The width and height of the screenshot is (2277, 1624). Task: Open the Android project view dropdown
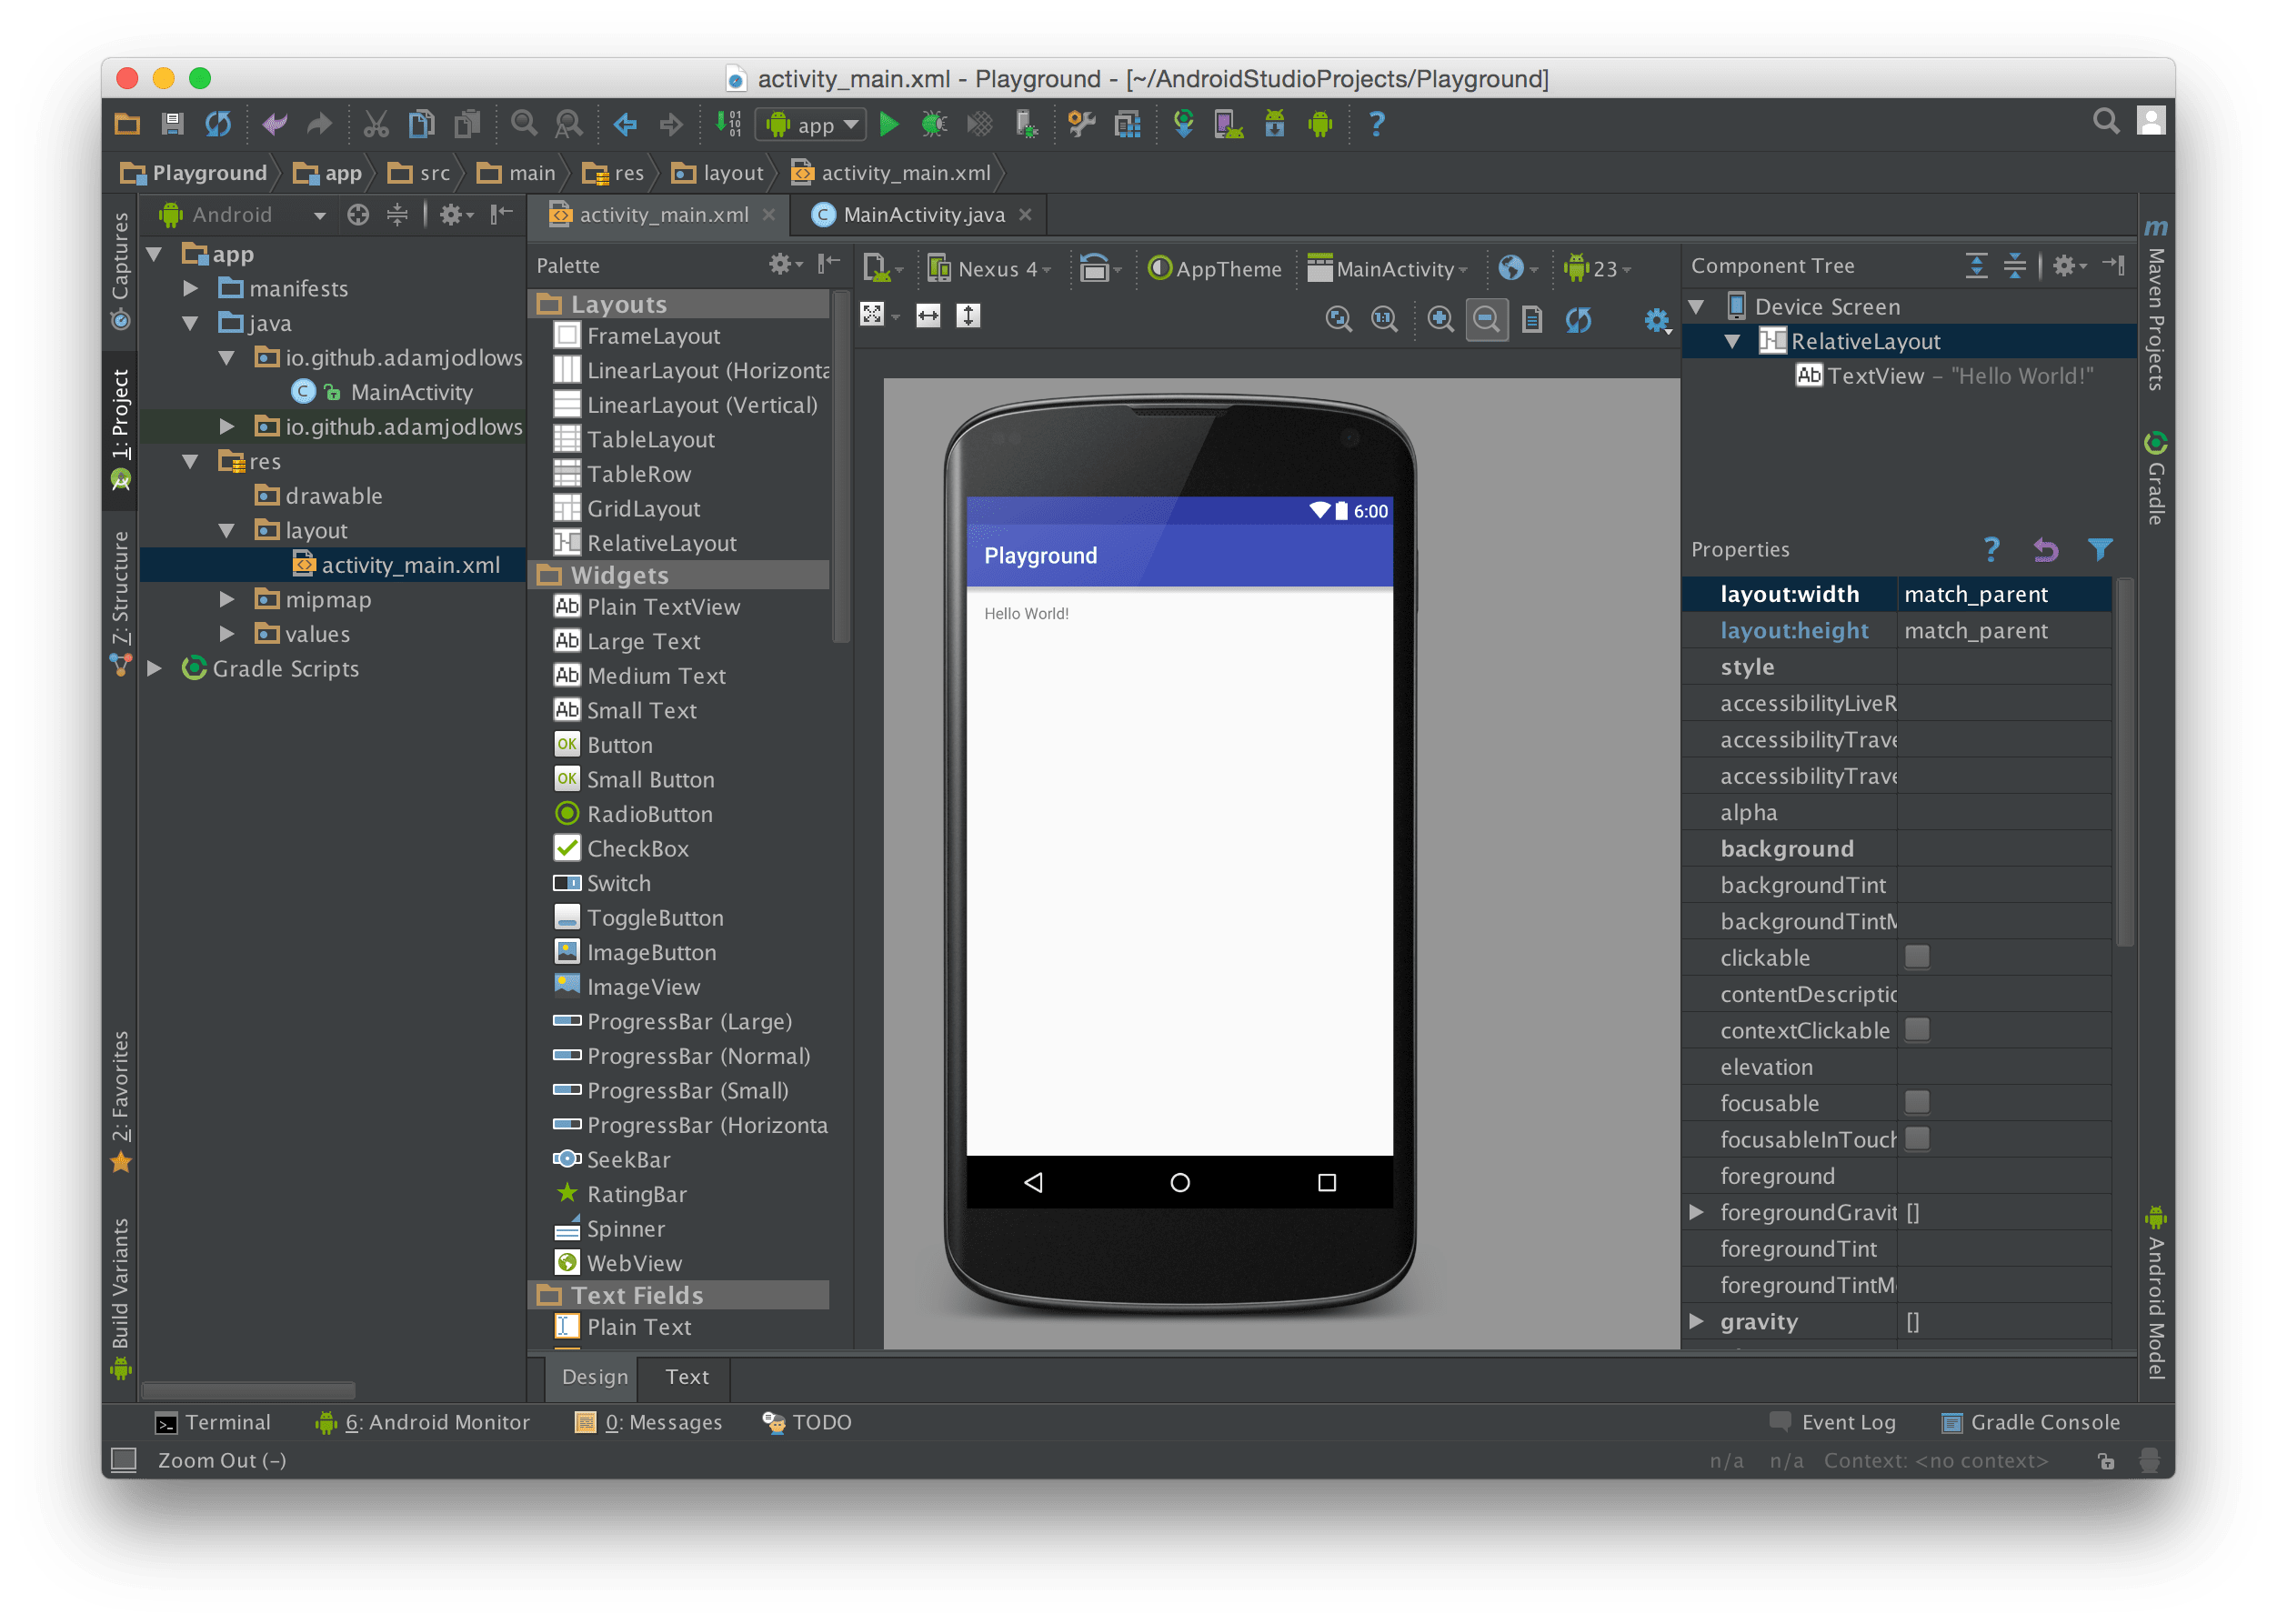click(x=242, y=214)
